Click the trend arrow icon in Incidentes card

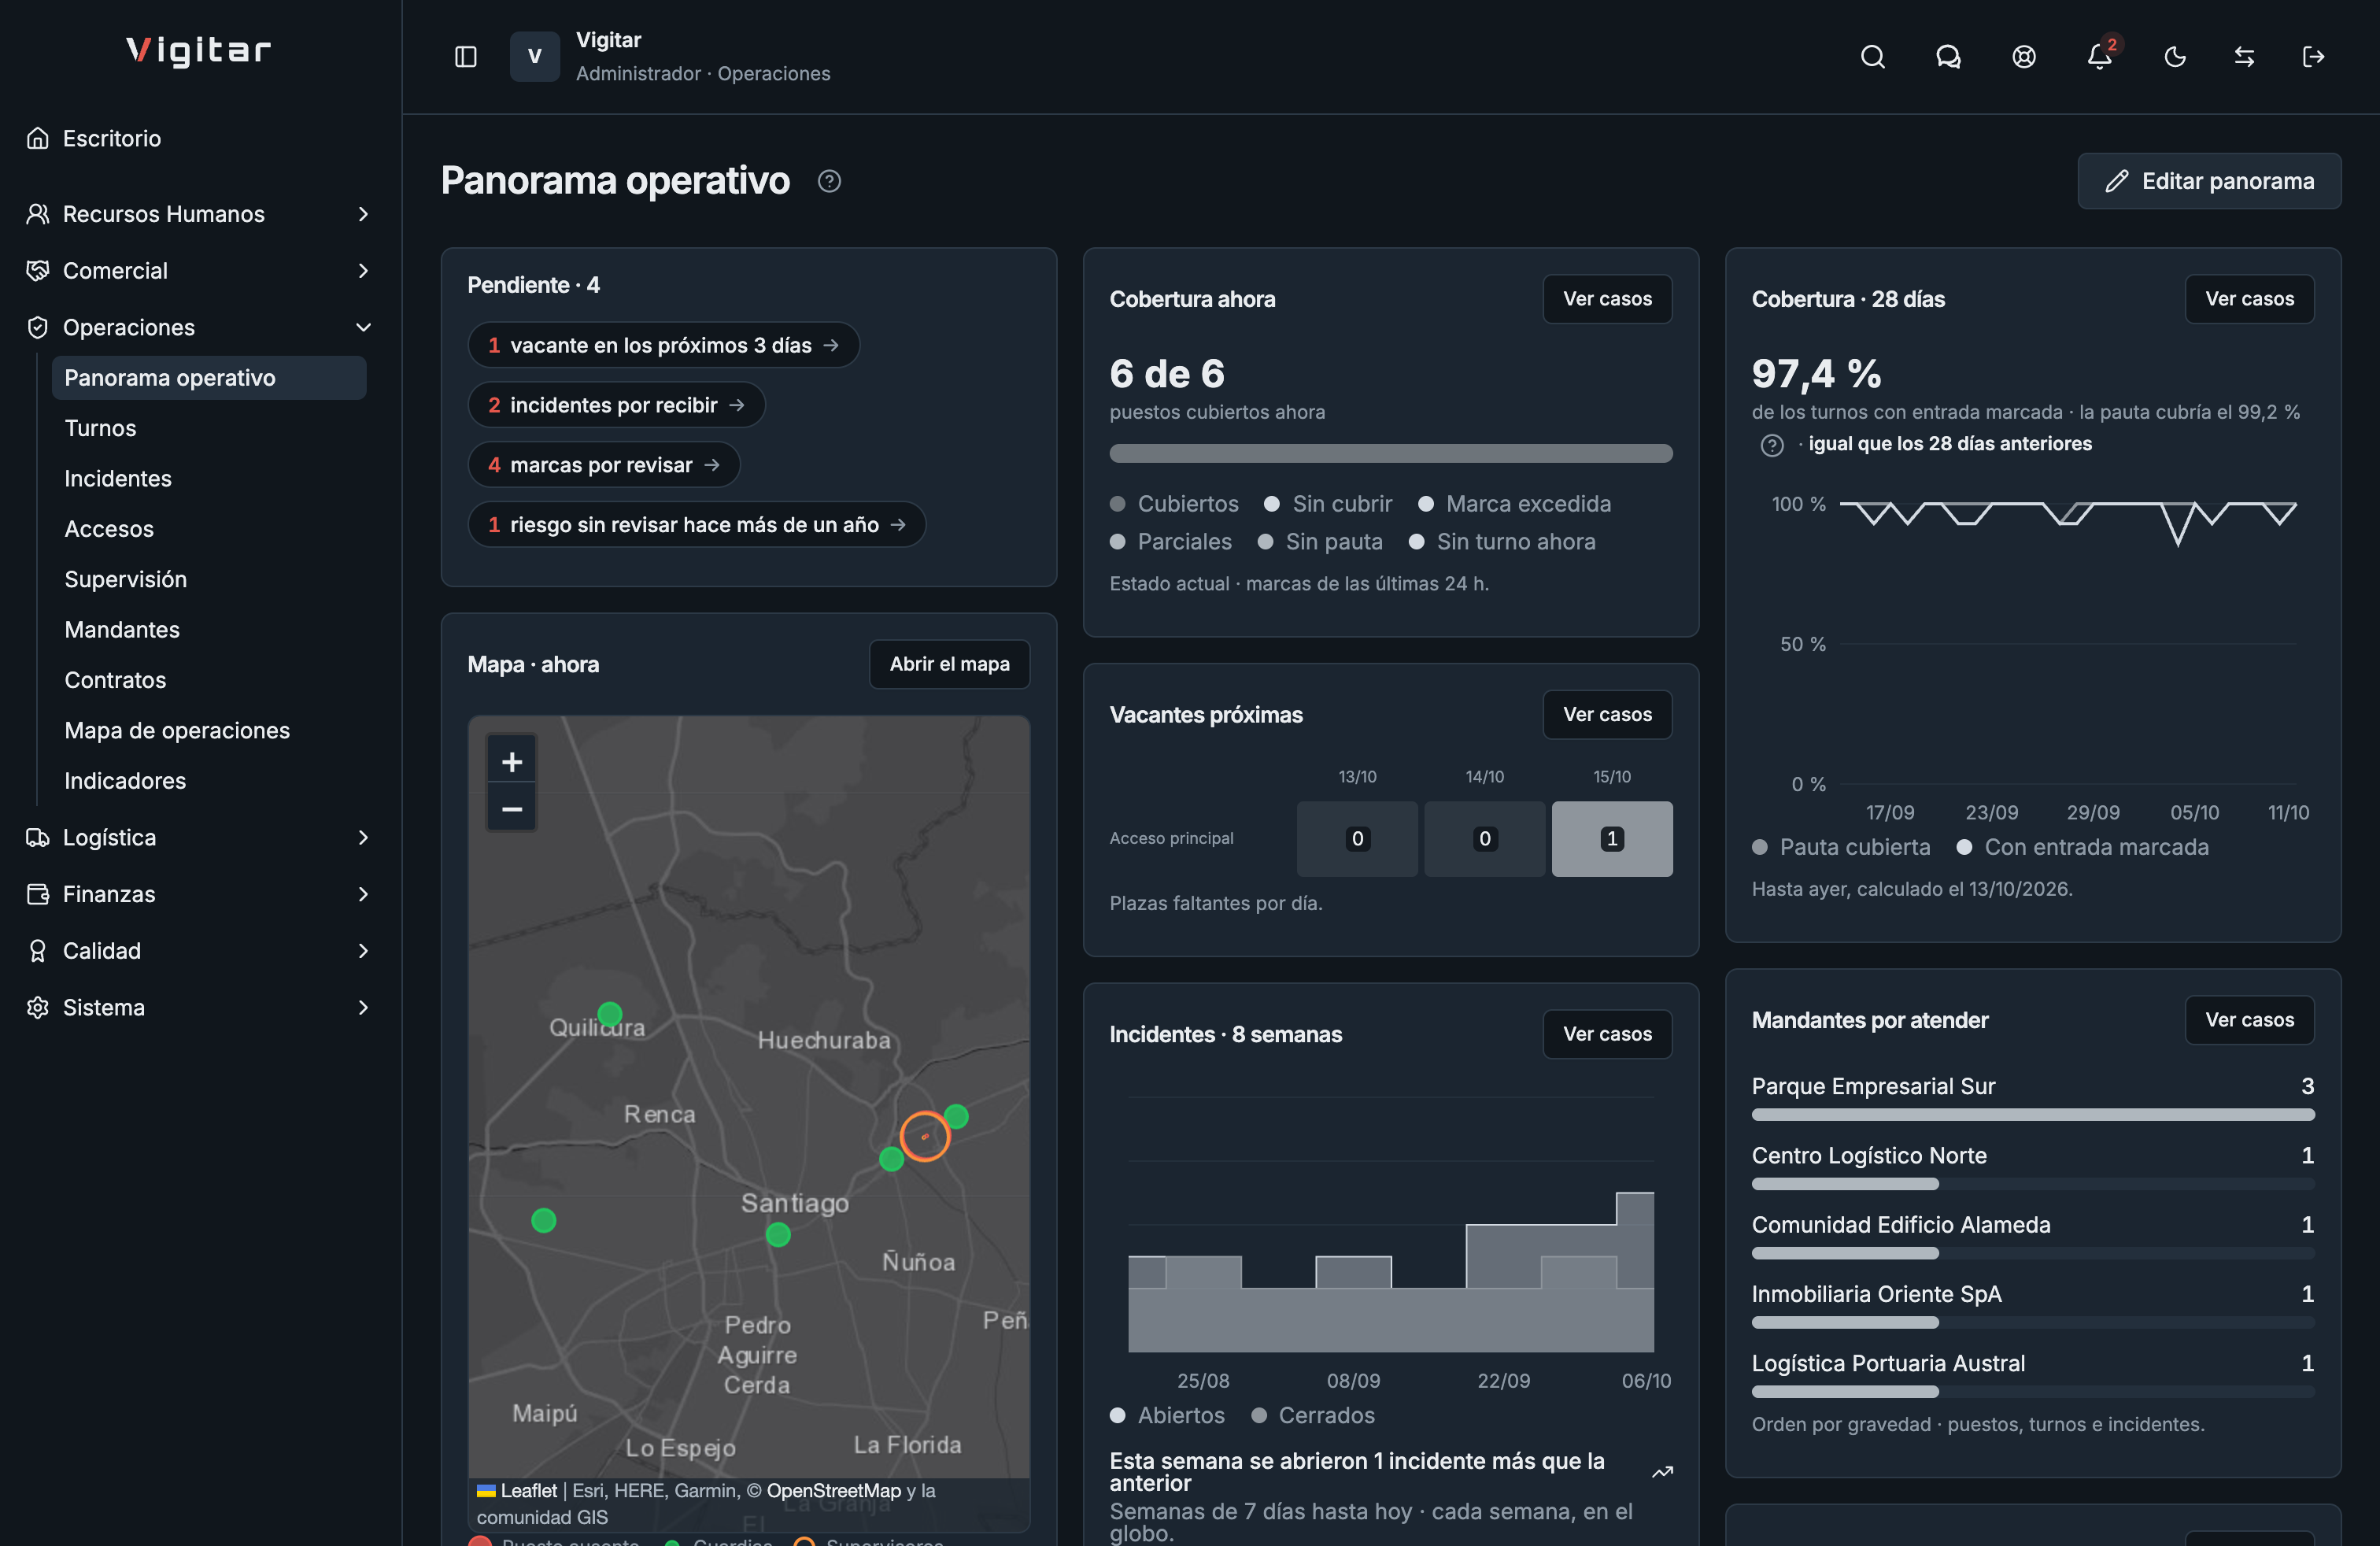click(x=1663, y=1472)
